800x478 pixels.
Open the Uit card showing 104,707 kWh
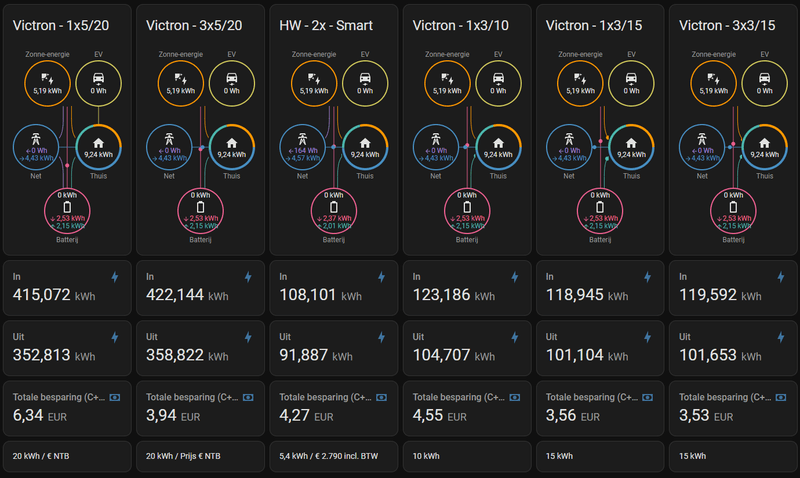pyautogui.click(x=466, y=348)
